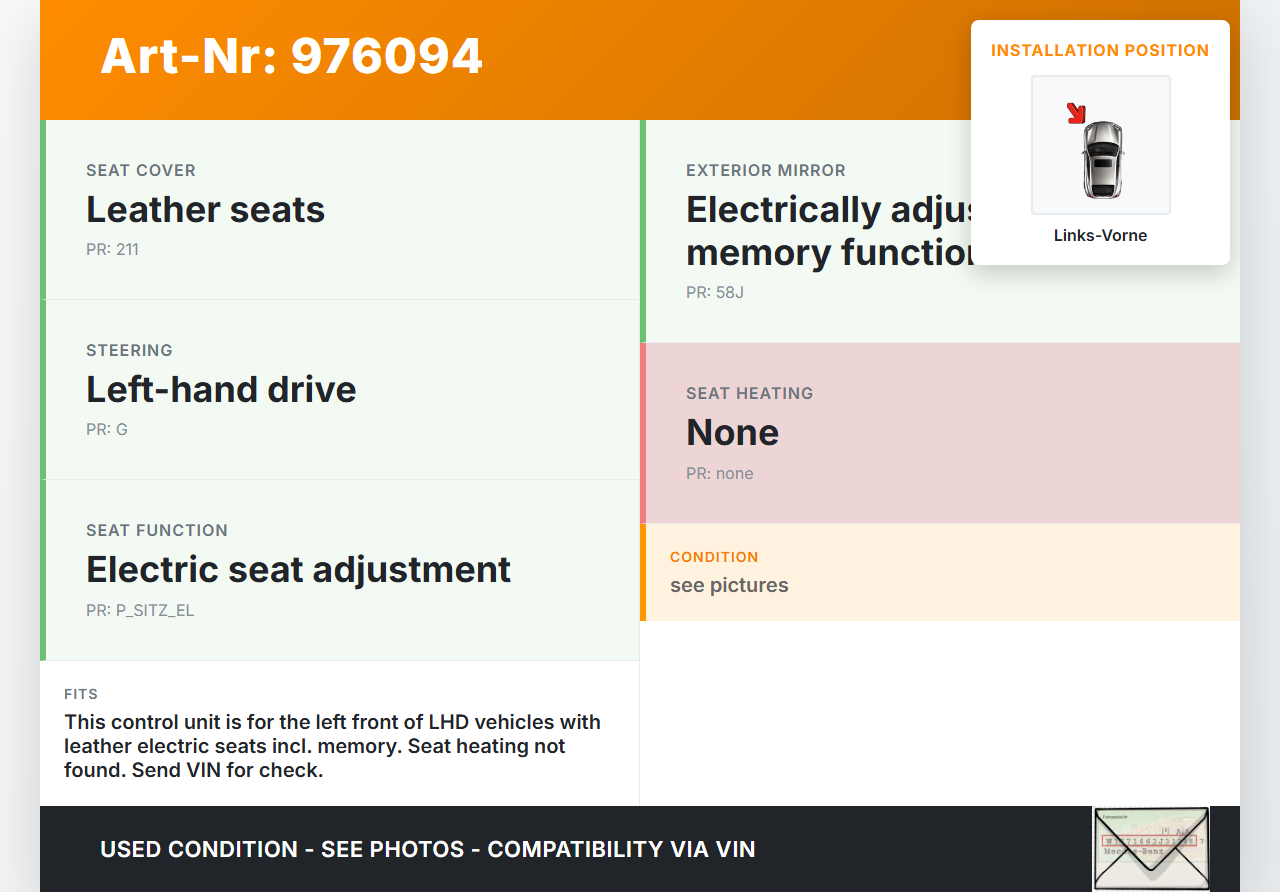Click the 'see pictures' condition text
This screenshot has height=892, width=1280.
(729, 586)
